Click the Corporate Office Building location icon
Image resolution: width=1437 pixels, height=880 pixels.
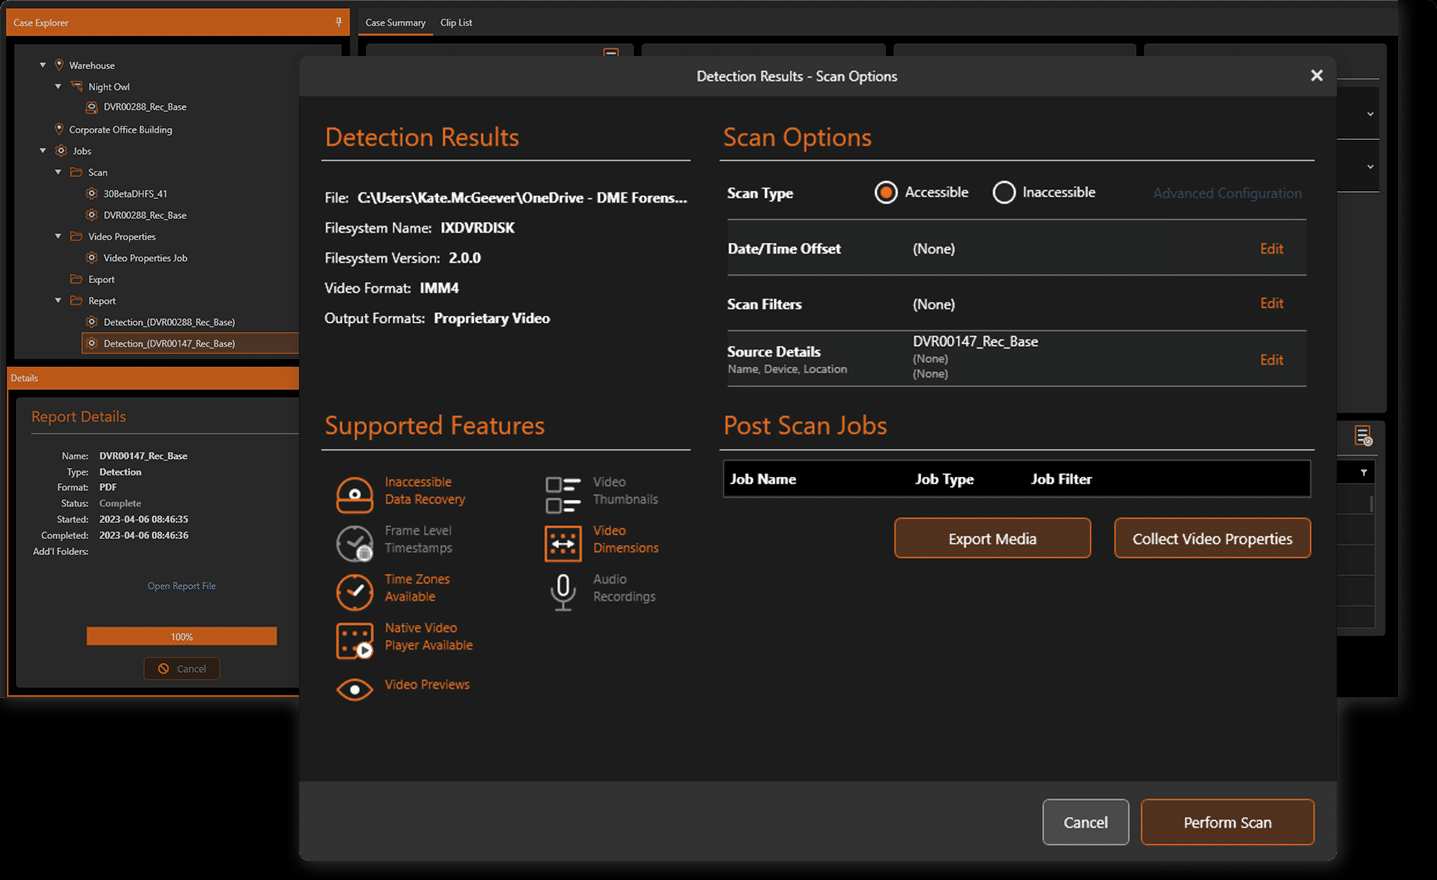59,129
